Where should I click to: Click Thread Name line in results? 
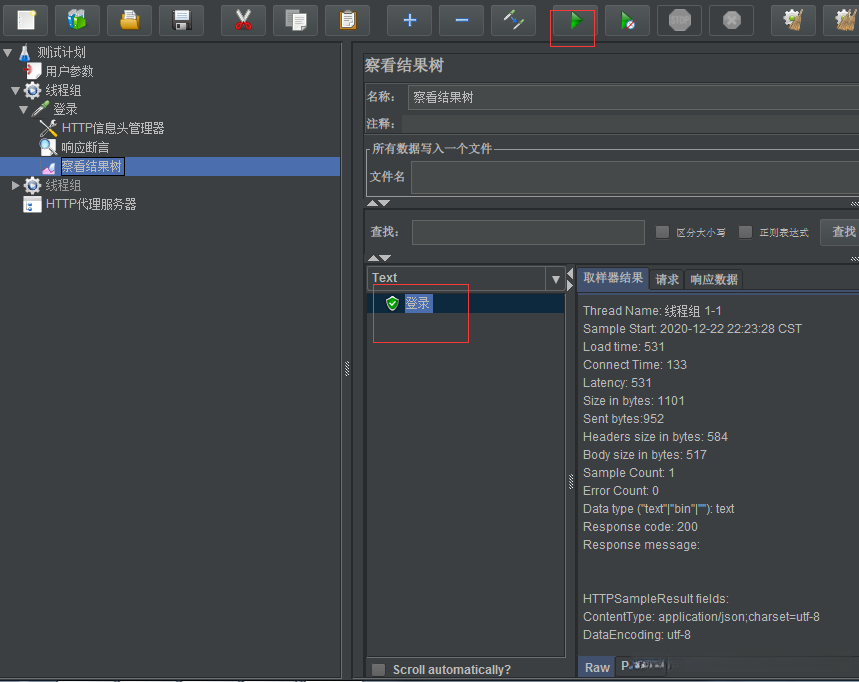point(652,311)
